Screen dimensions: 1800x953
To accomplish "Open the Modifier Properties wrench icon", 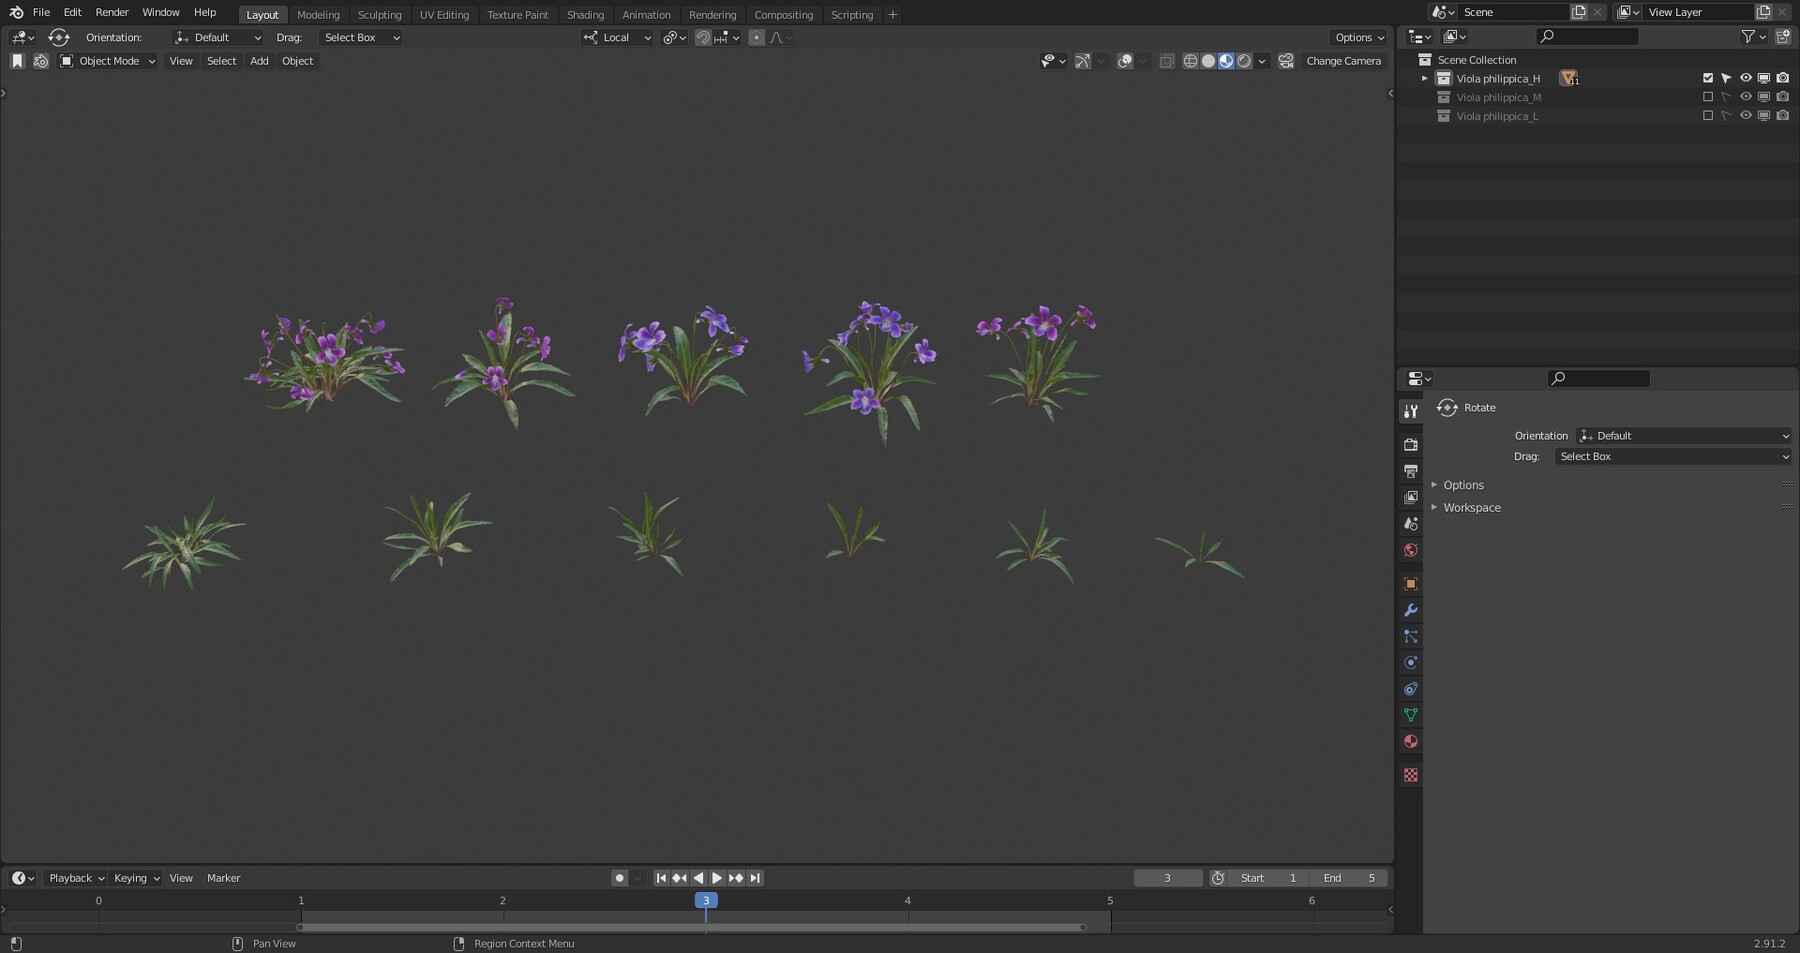I will [1410, 610].
